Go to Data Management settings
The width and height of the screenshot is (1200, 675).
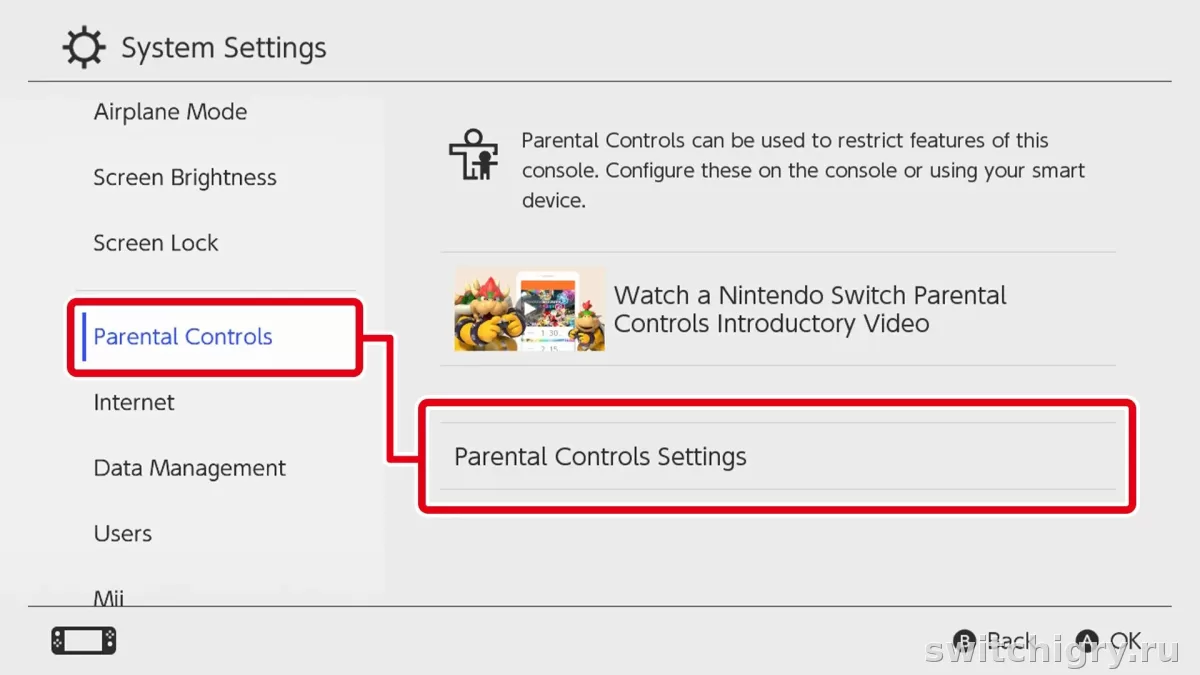click(190, 468)
